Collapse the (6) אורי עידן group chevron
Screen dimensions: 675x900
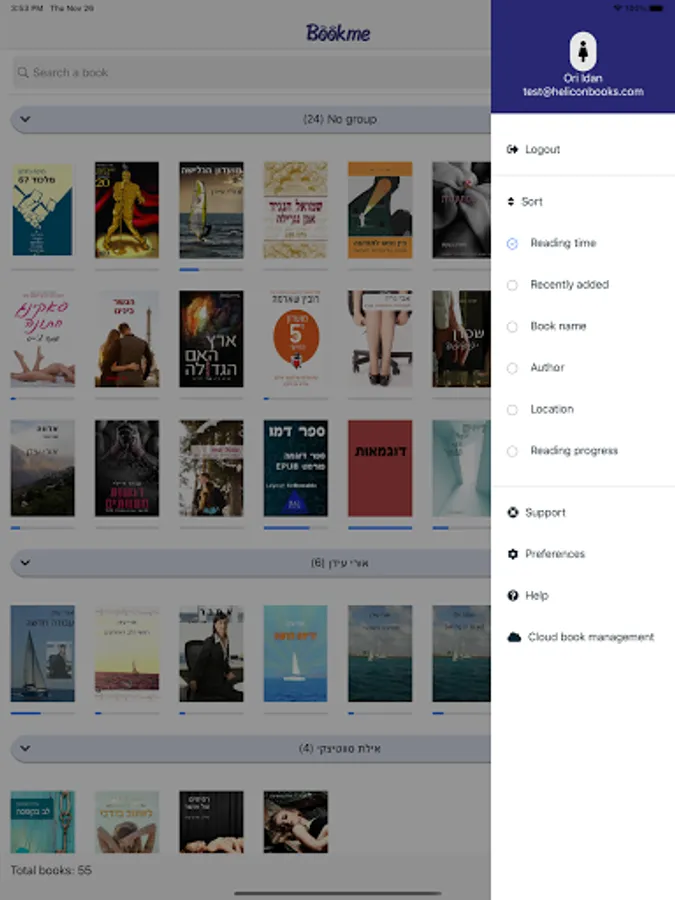(x=25, y=562)
